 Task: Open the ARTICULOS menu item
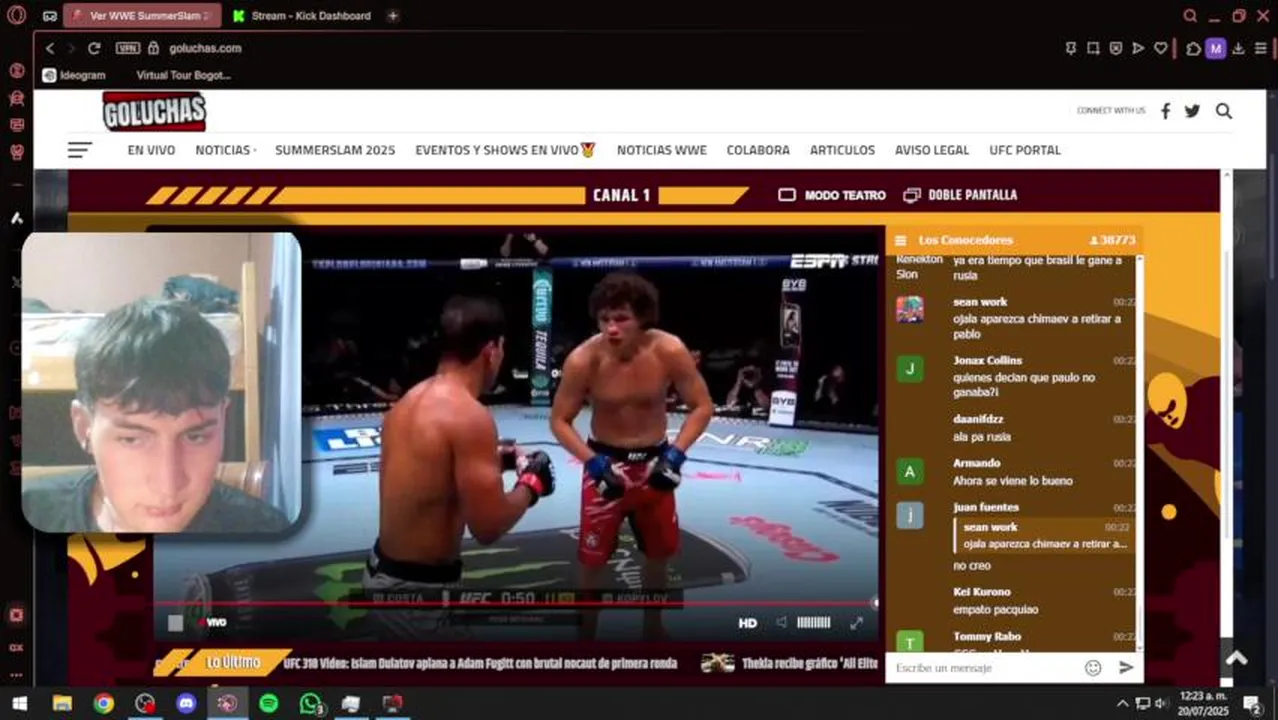[842, 150]
